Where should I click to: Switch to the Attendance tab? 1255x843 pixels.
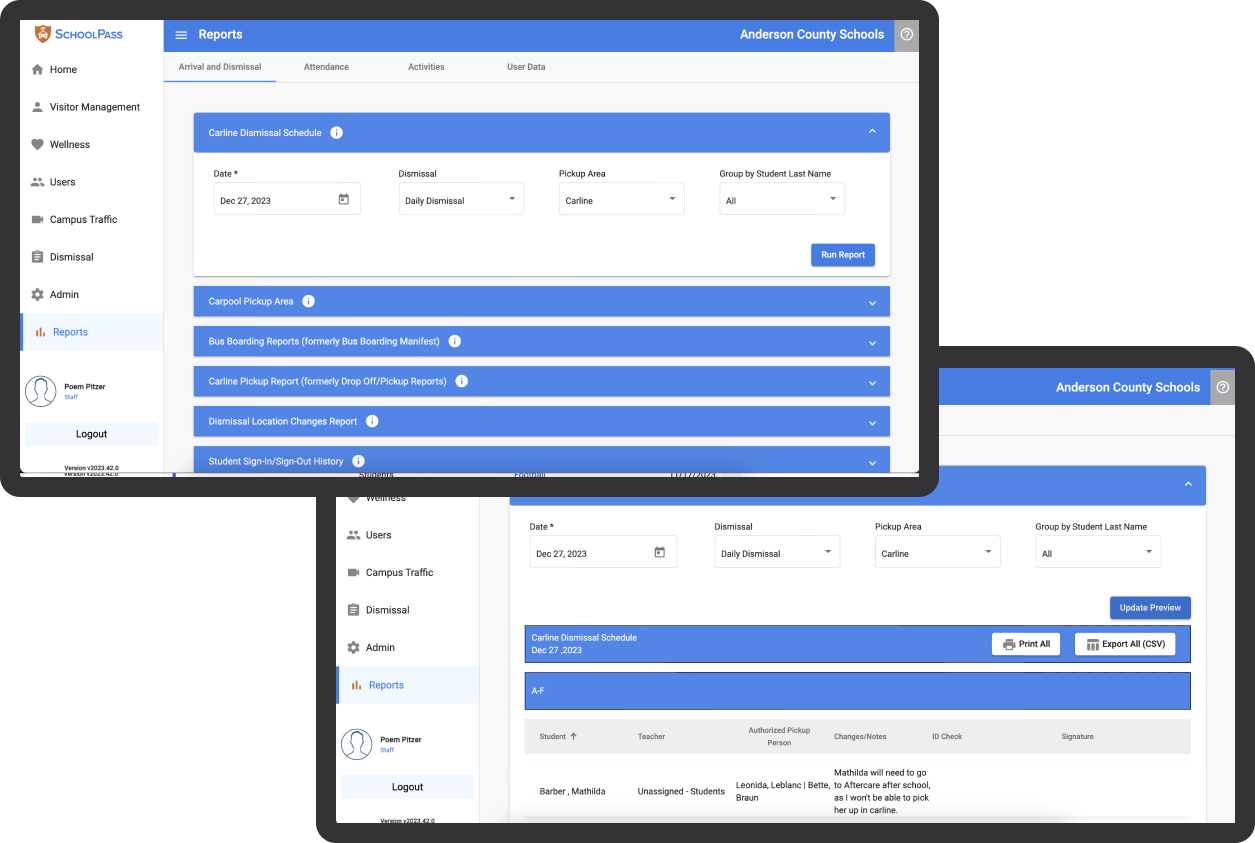tap(326, 67)
